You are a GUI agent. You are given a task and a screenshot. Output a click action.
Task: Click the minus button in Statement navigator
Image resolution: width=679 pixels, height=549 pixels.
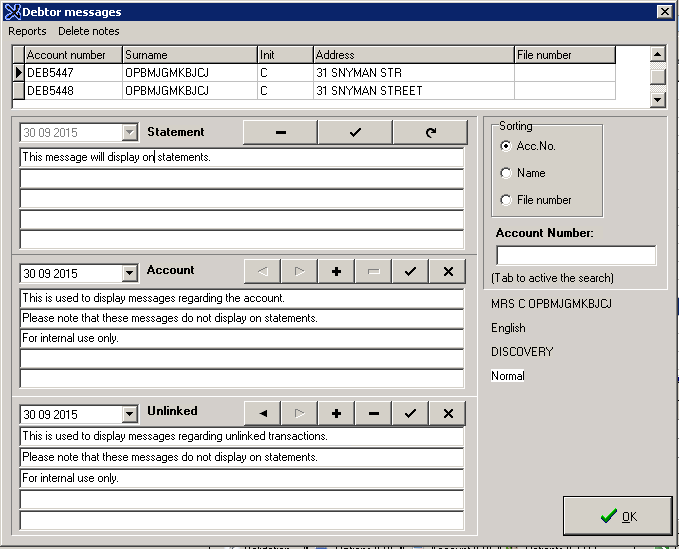[x=280, y=132]
